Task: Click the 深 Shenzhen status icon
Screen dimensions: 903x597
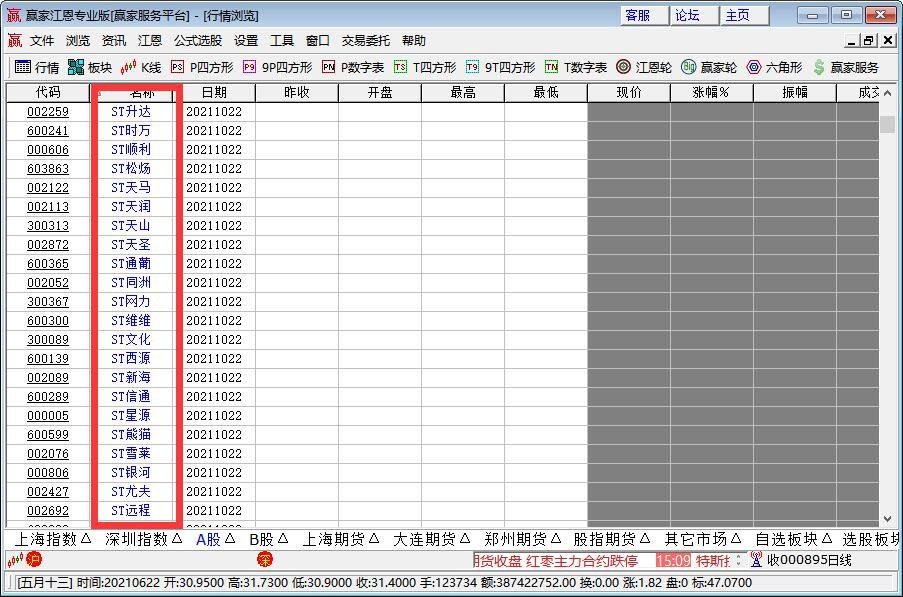Action: tap(265, 558)
